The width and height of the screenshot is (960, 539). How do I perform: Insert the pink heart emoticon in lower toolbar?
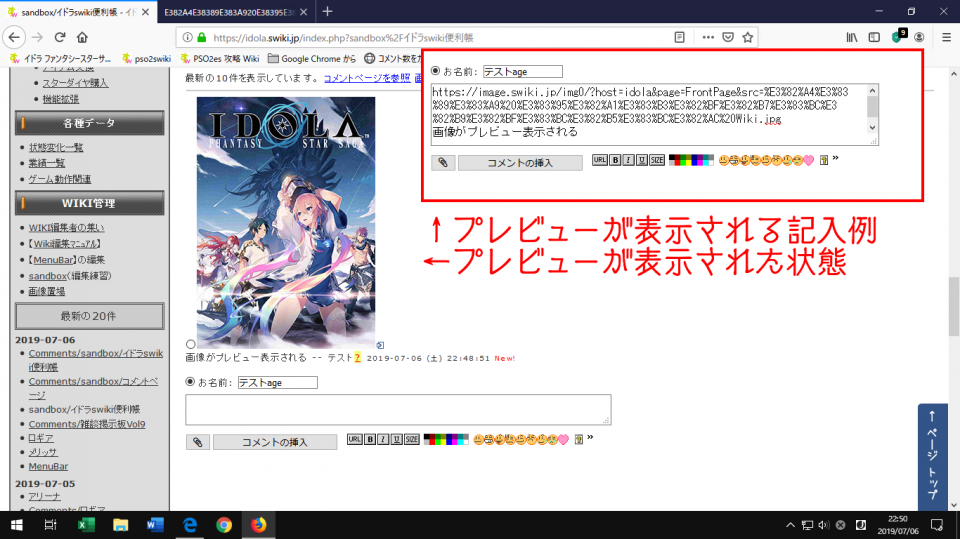(563, 440)
